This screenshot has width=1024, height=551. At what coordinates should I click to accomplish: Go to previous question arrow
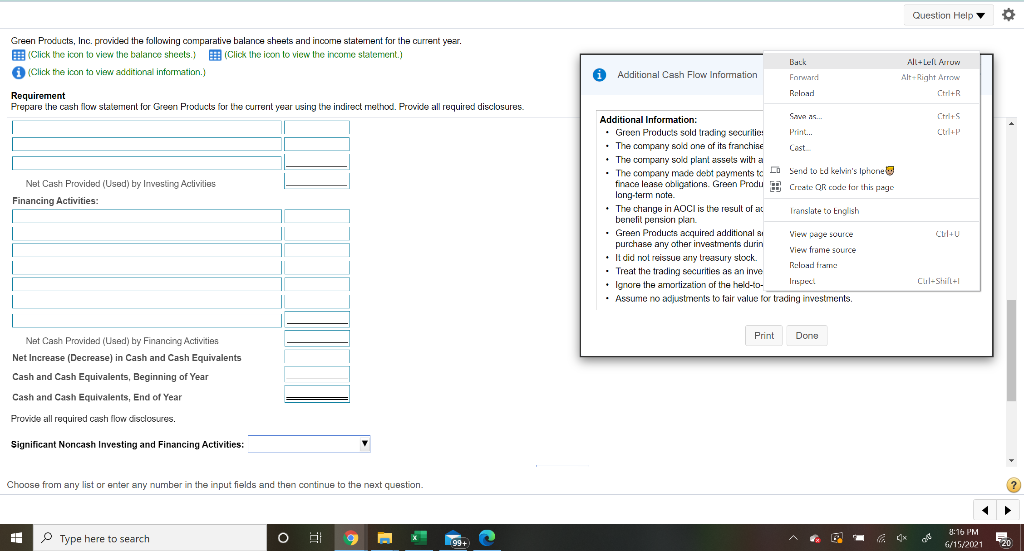coord(985,511)
